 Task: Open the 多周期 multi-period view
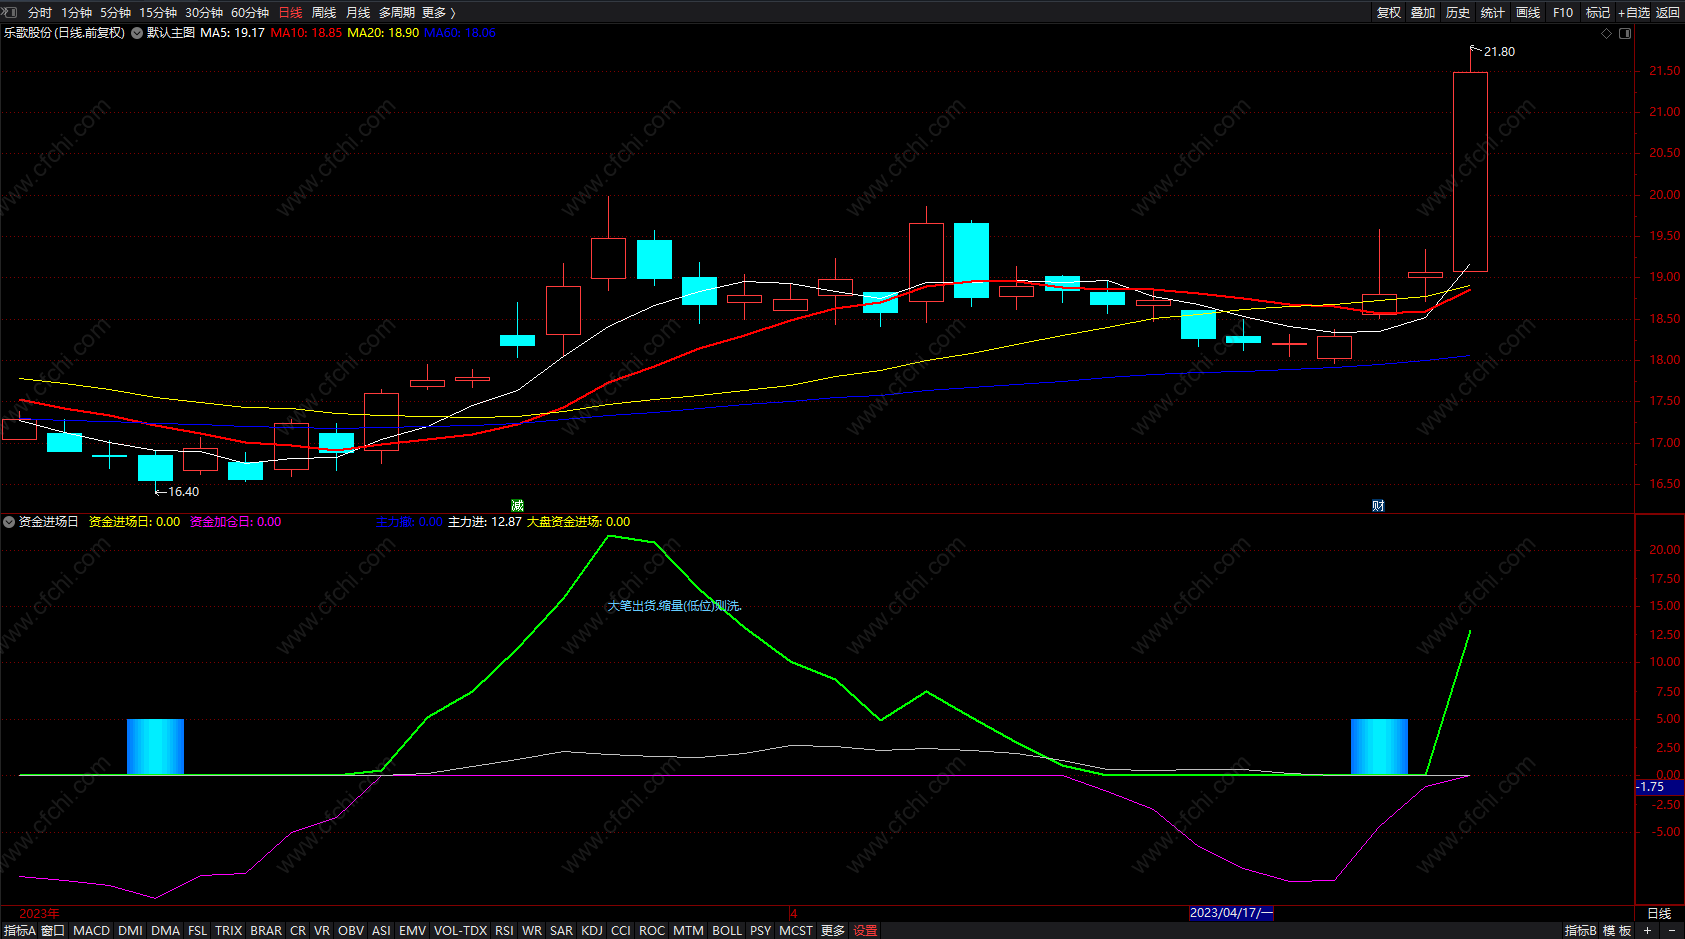(397, 12)
